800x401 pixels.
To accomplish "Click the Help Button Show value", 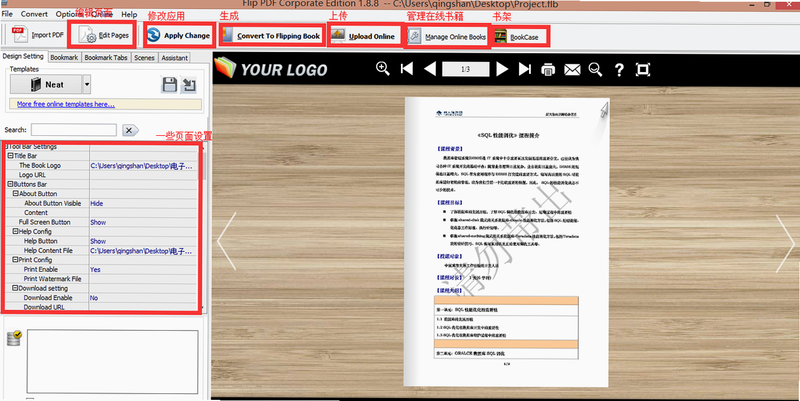I will coord(98,241).
